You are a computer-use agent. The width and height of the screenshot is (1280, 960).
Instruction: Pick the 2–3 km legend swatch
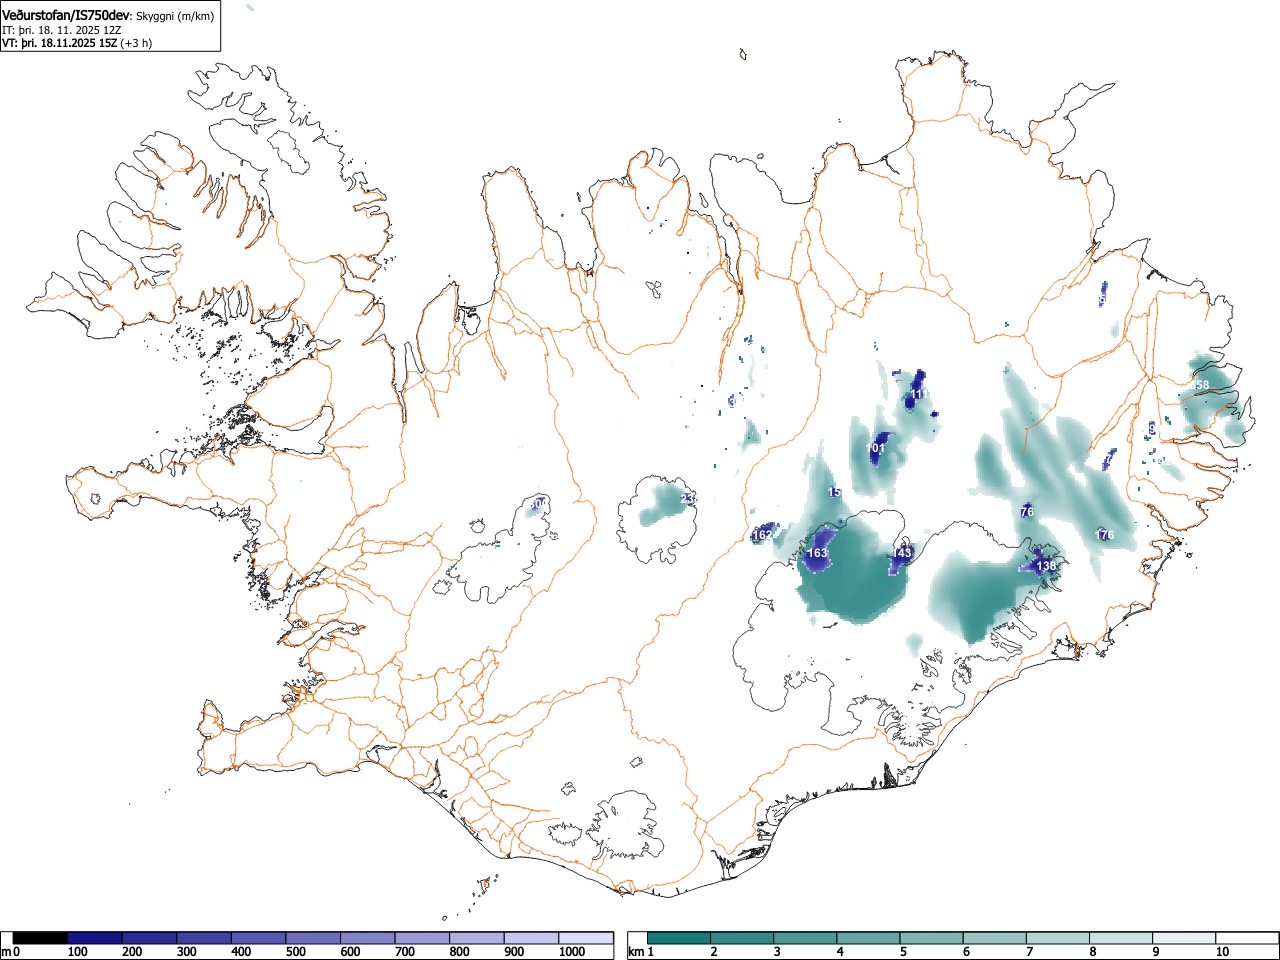point(743,938)
